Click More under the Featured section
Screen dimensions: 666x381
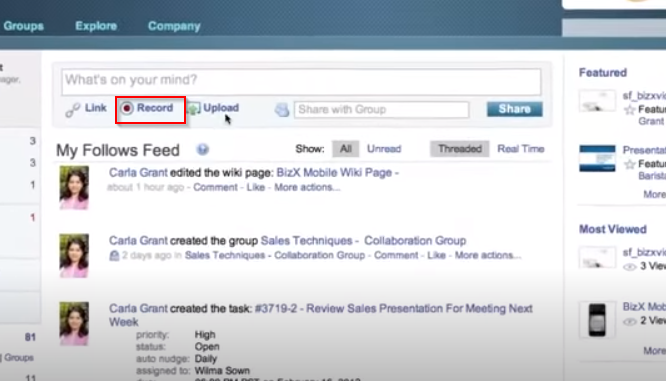coord(654,194)
